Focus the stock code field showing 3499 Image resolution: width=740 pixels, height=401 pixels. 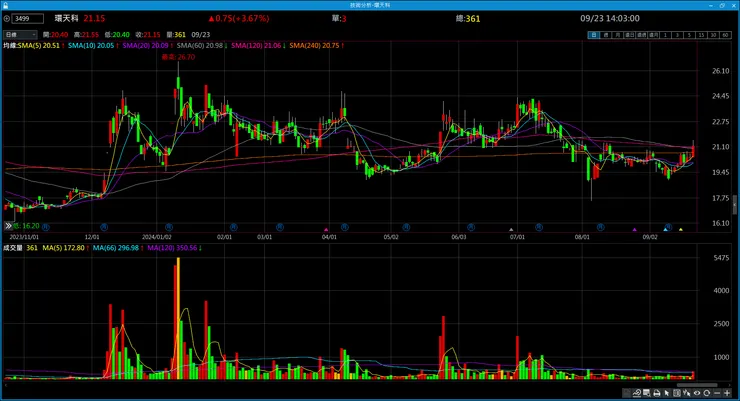tap(28, 18)
